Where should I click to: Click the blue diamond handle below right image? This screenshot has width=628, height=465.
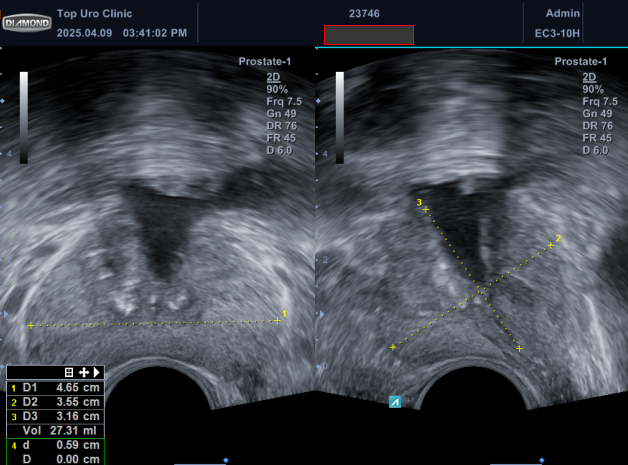pos(542,461)
